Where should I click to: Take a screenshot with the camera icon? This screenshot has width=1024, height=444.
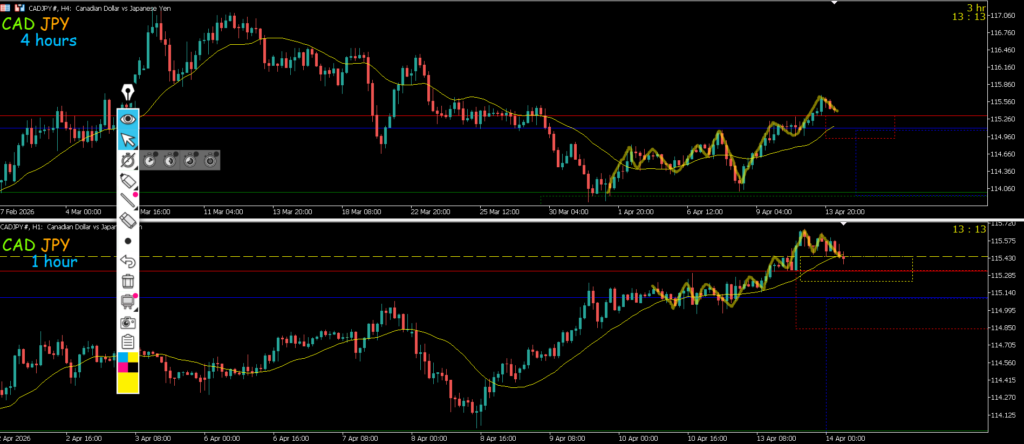[127, 323]
